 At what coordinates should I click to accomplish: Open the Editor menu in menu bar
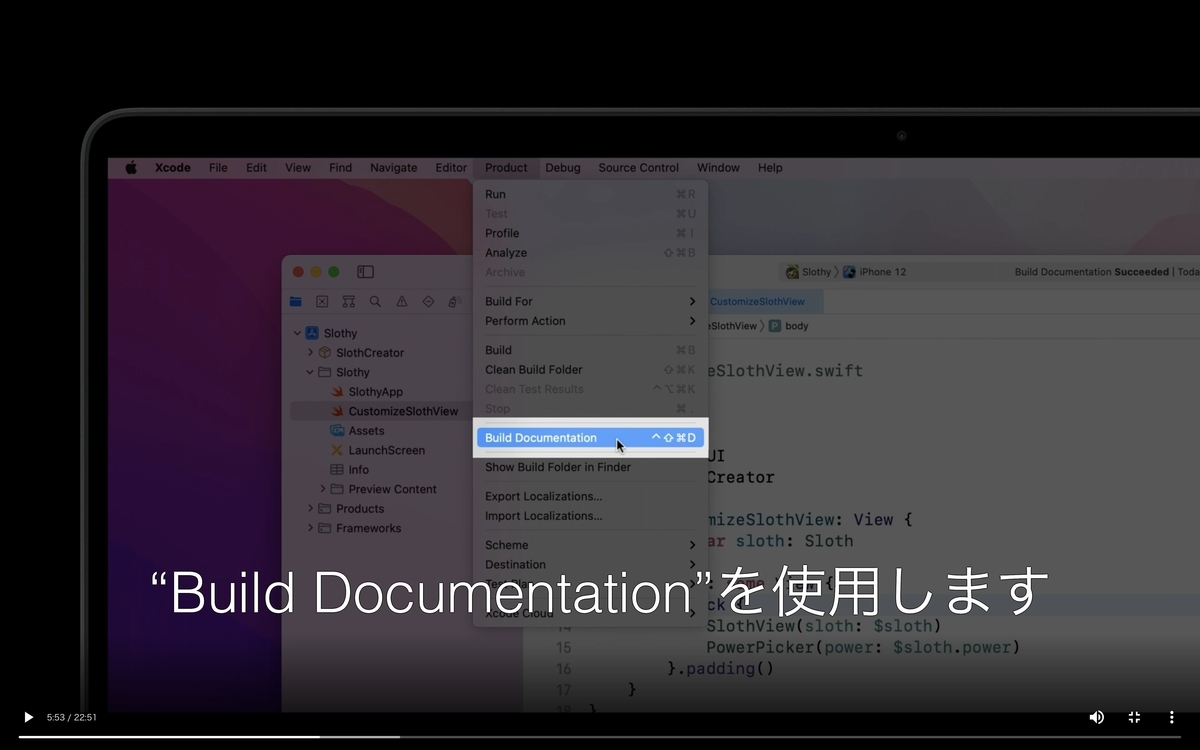coord(451,168)
